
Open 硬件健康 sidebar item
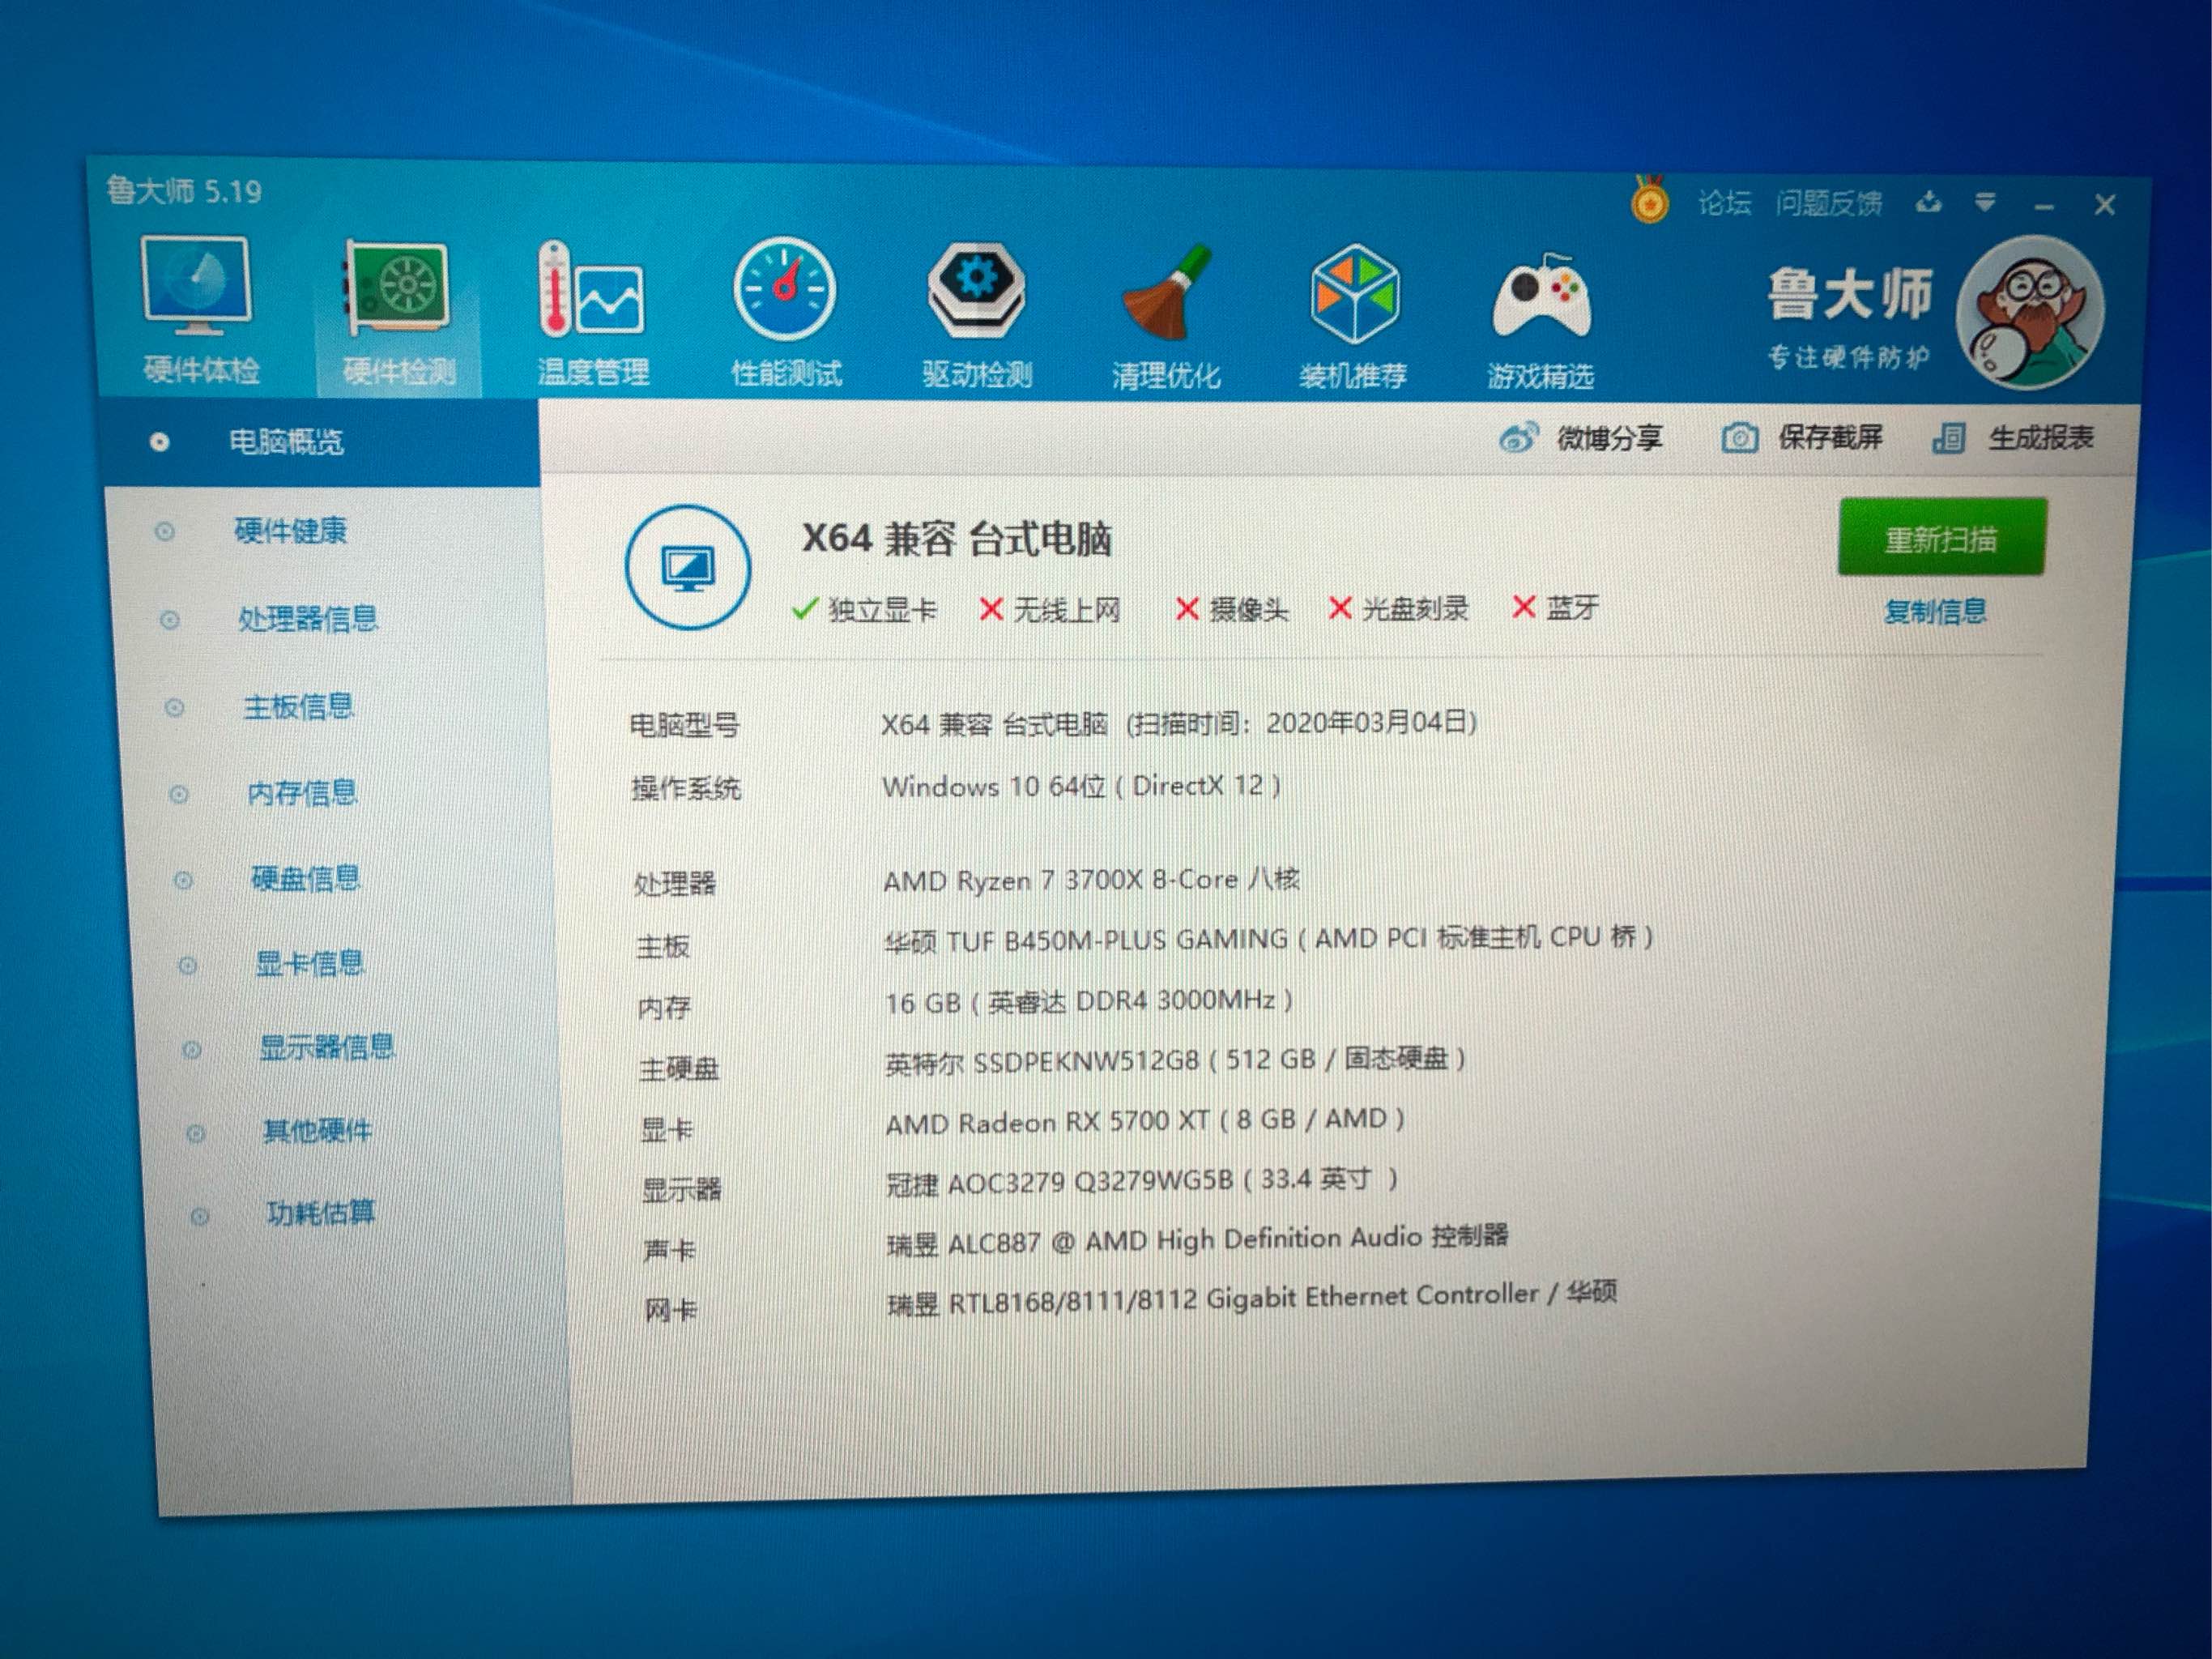(x=290, y=530)
